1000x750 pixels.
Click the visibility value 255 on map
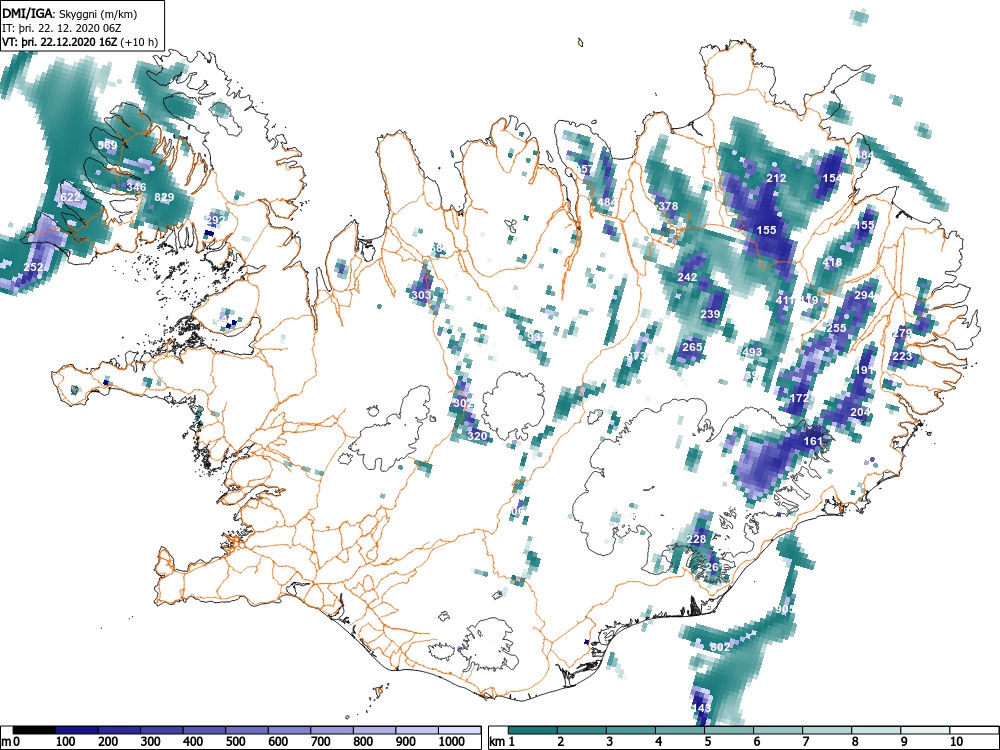[x=836, y=328]
